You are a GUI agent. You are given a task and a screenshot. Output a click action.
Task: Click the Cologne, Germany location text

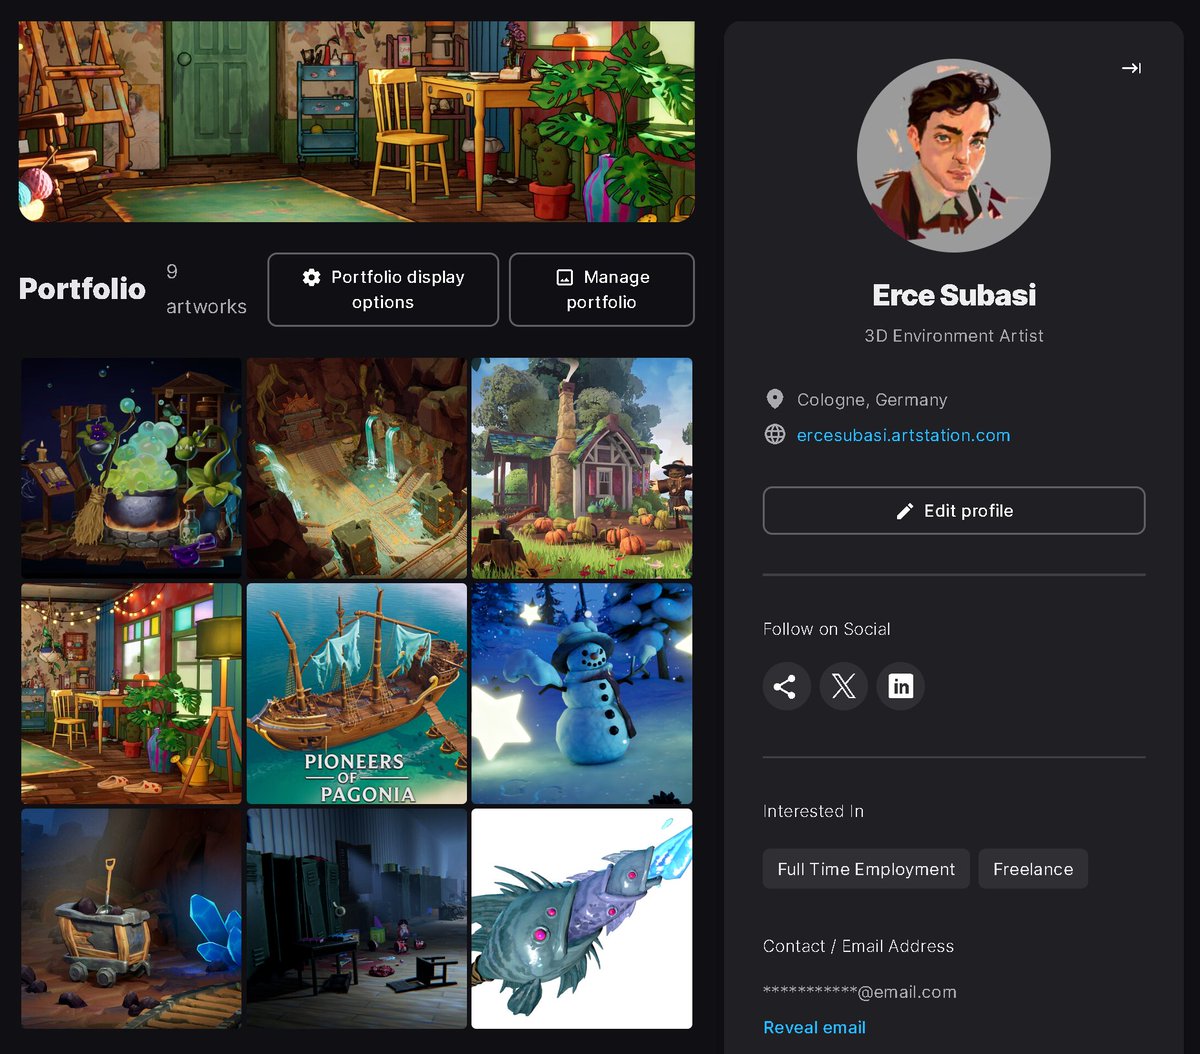coord(872,400)
